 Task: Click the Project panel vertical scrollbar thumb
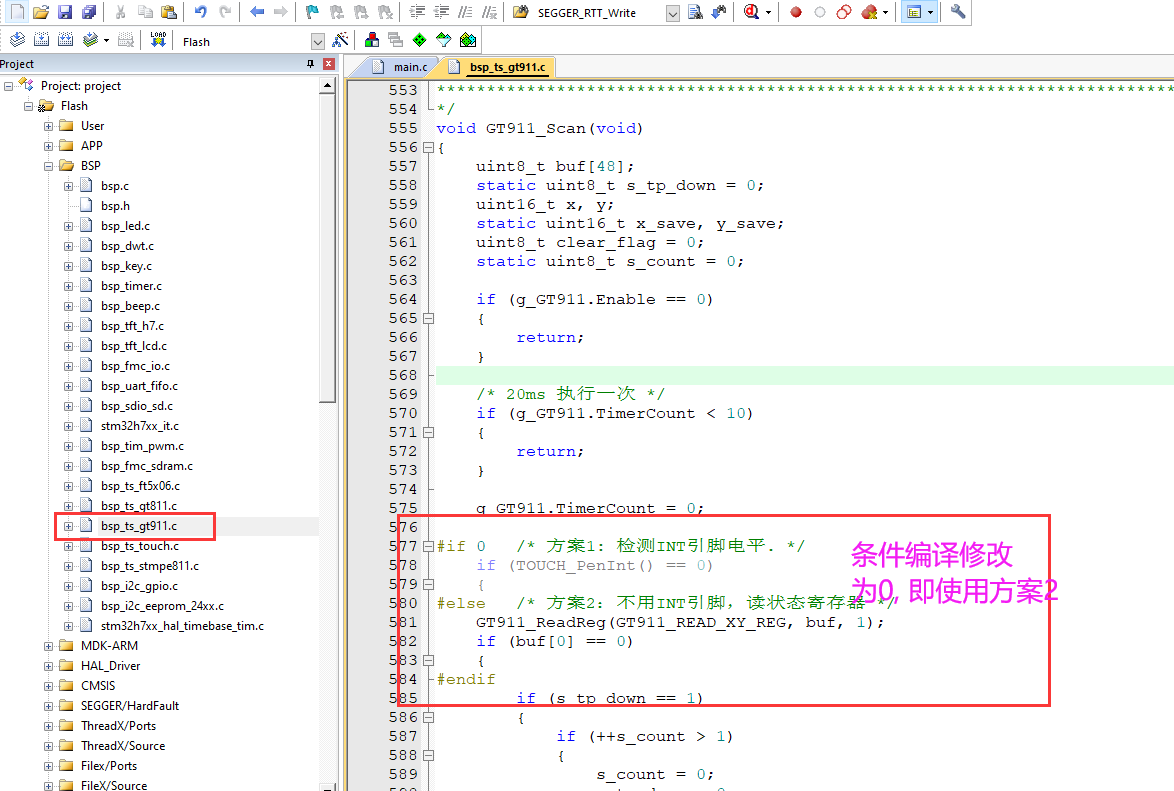tap(327, 247)
